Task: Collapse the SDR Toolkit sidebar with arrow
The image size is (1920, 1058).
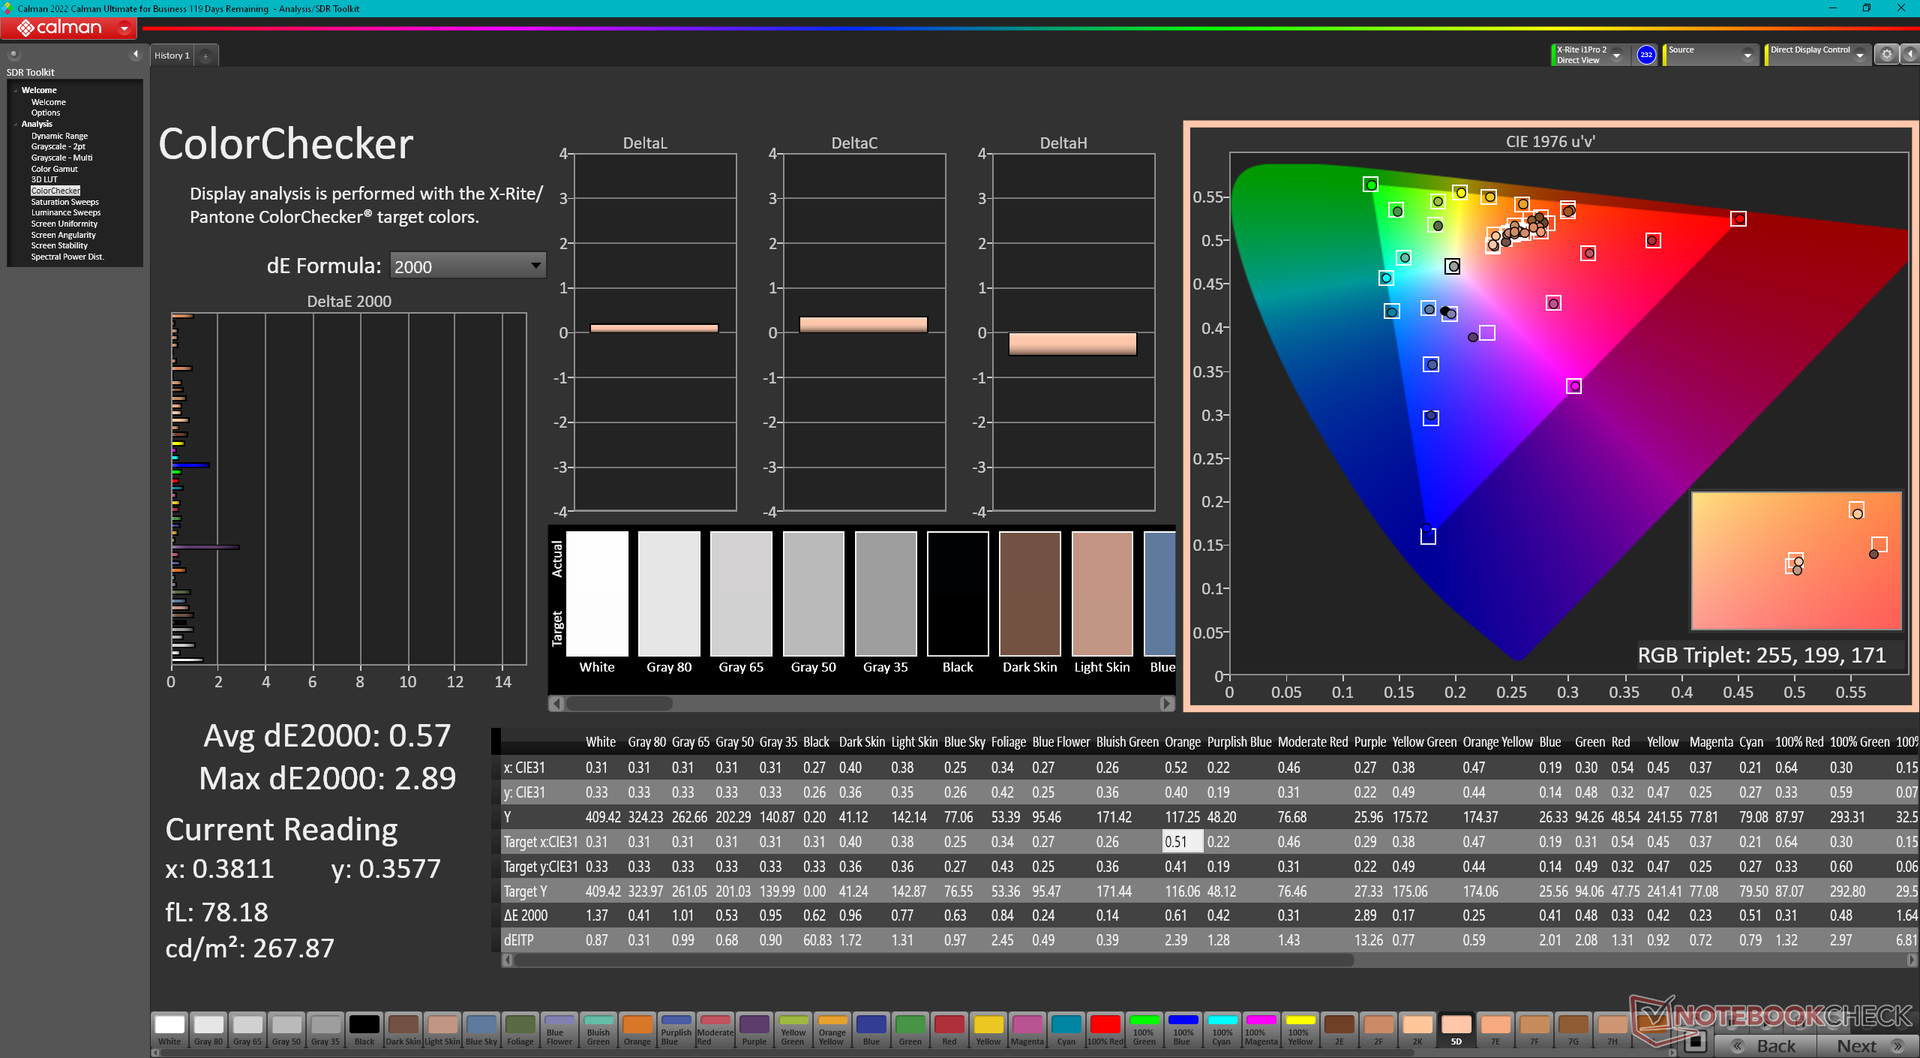Action: click(x=135, y=54)
